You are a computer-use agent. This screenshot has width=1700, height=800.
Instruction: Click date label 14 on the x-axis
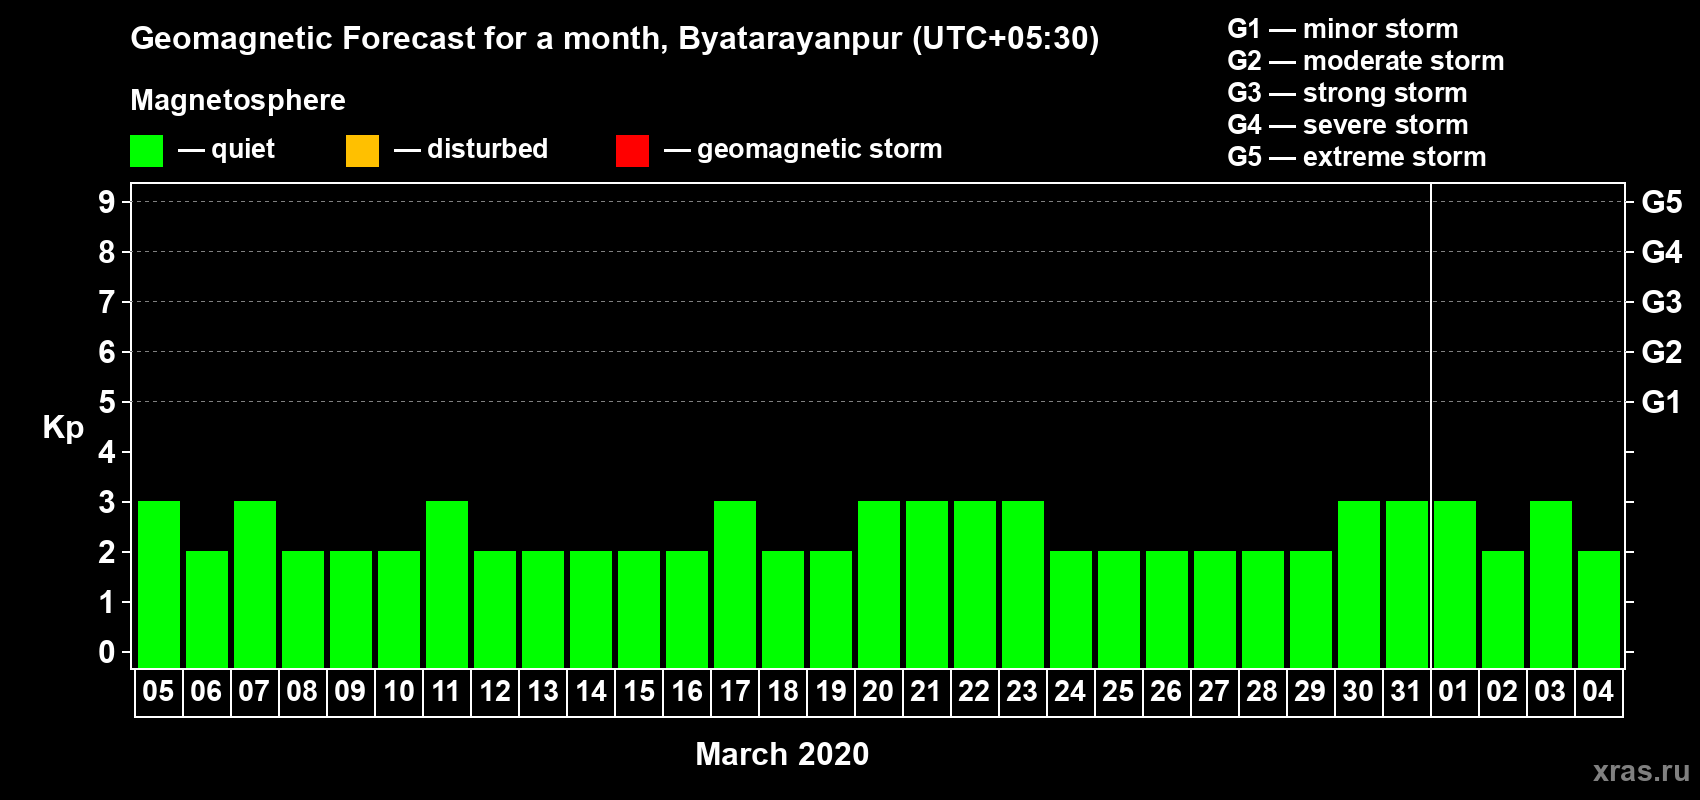[590, 692]
